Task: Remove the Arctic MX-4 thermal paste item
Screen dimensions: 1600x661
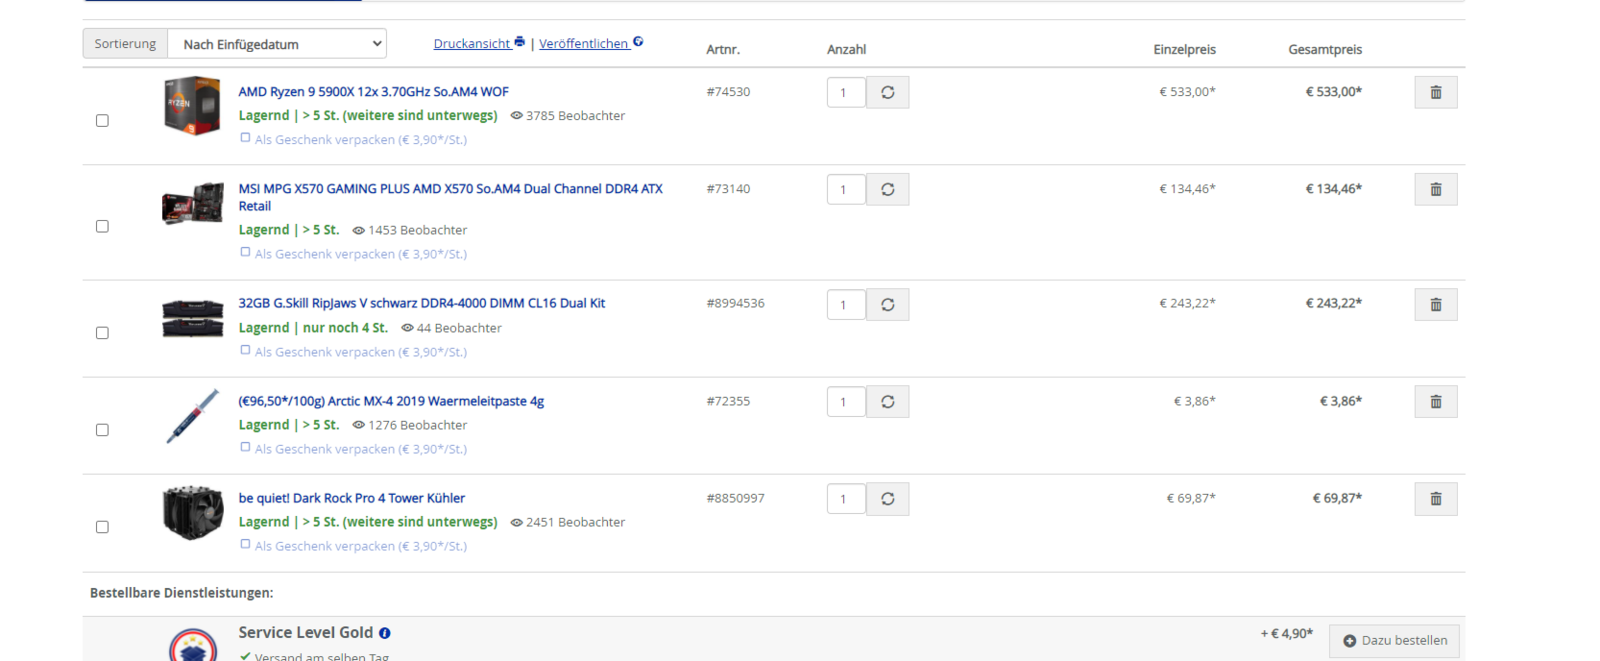Action: tap(1435, 401)
